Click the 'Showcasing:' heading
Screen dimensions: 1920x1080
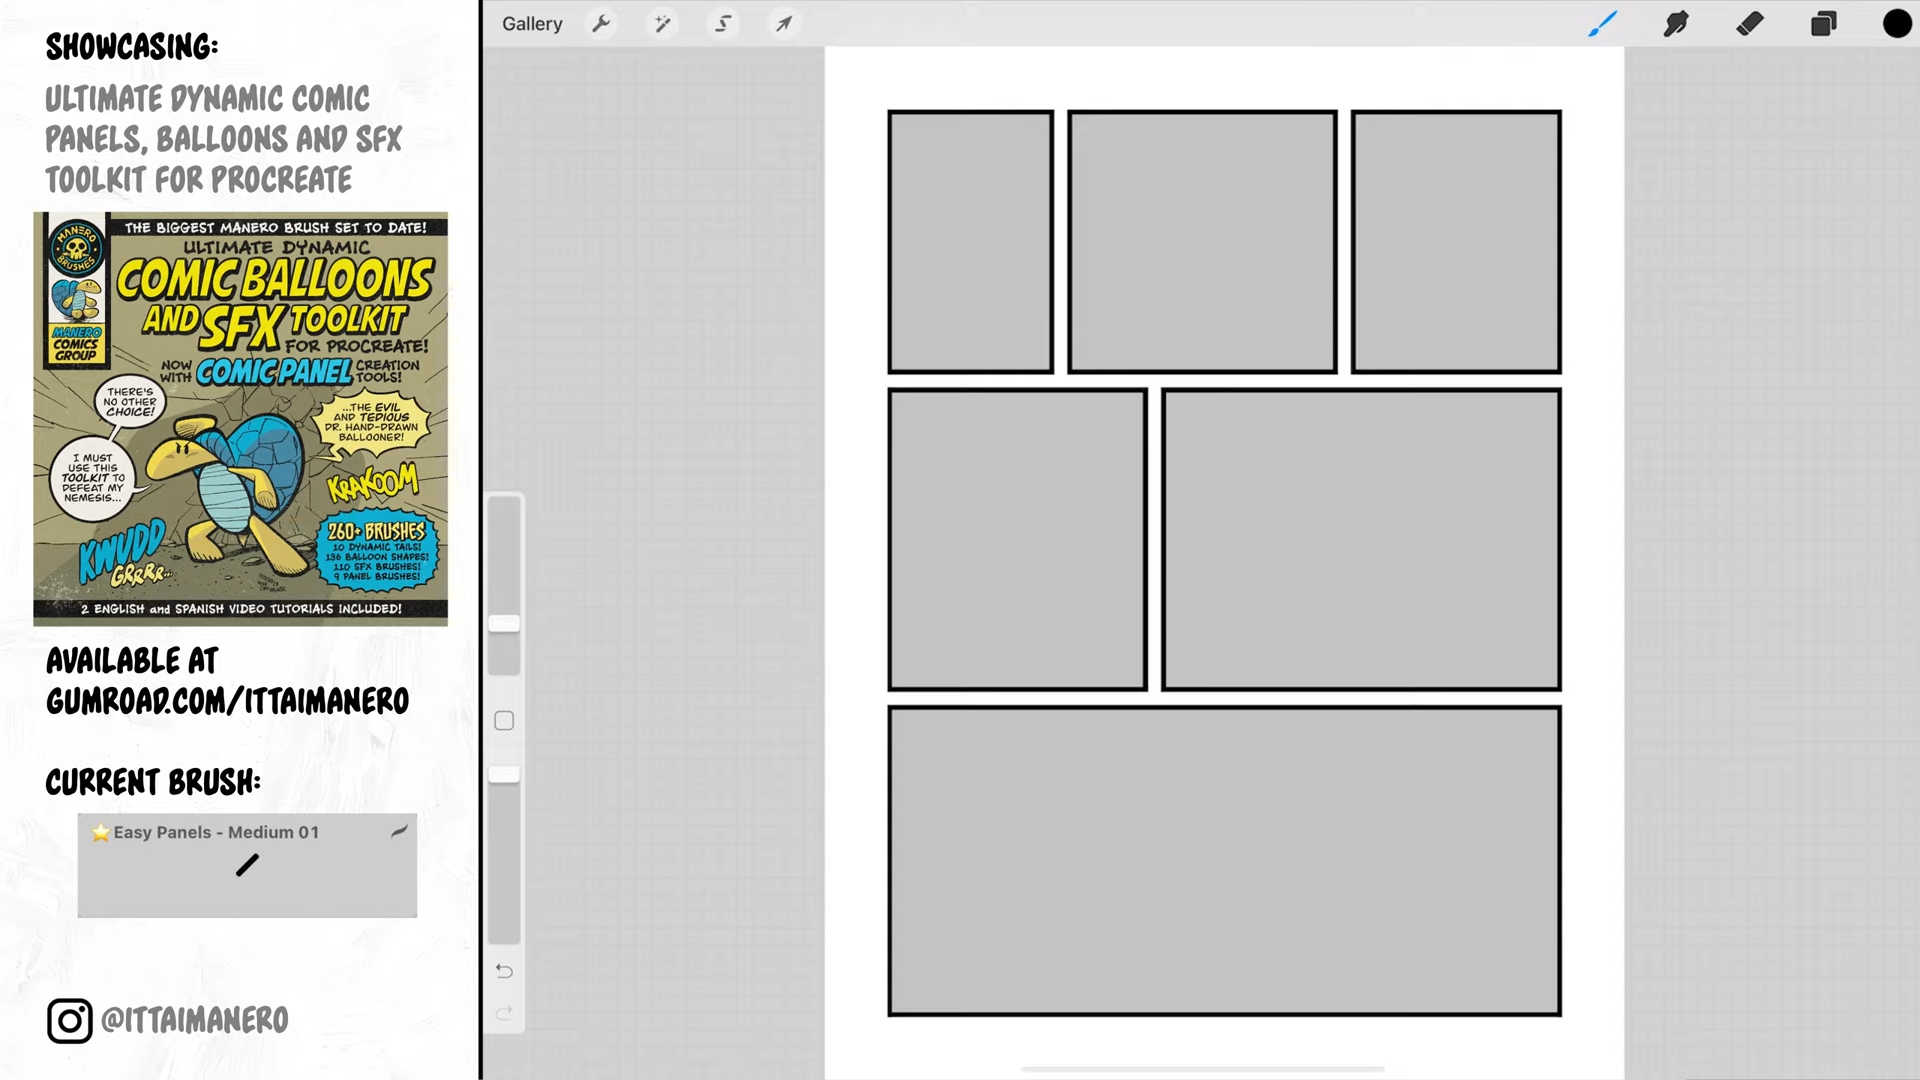pos(132,46)
